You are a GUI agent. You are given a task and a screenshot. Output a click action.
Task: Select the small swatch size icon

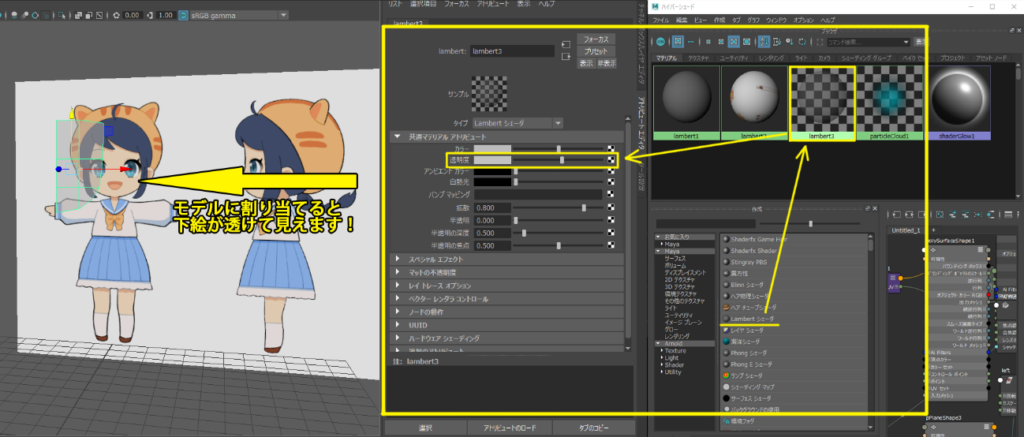click(x=709, y=41)
